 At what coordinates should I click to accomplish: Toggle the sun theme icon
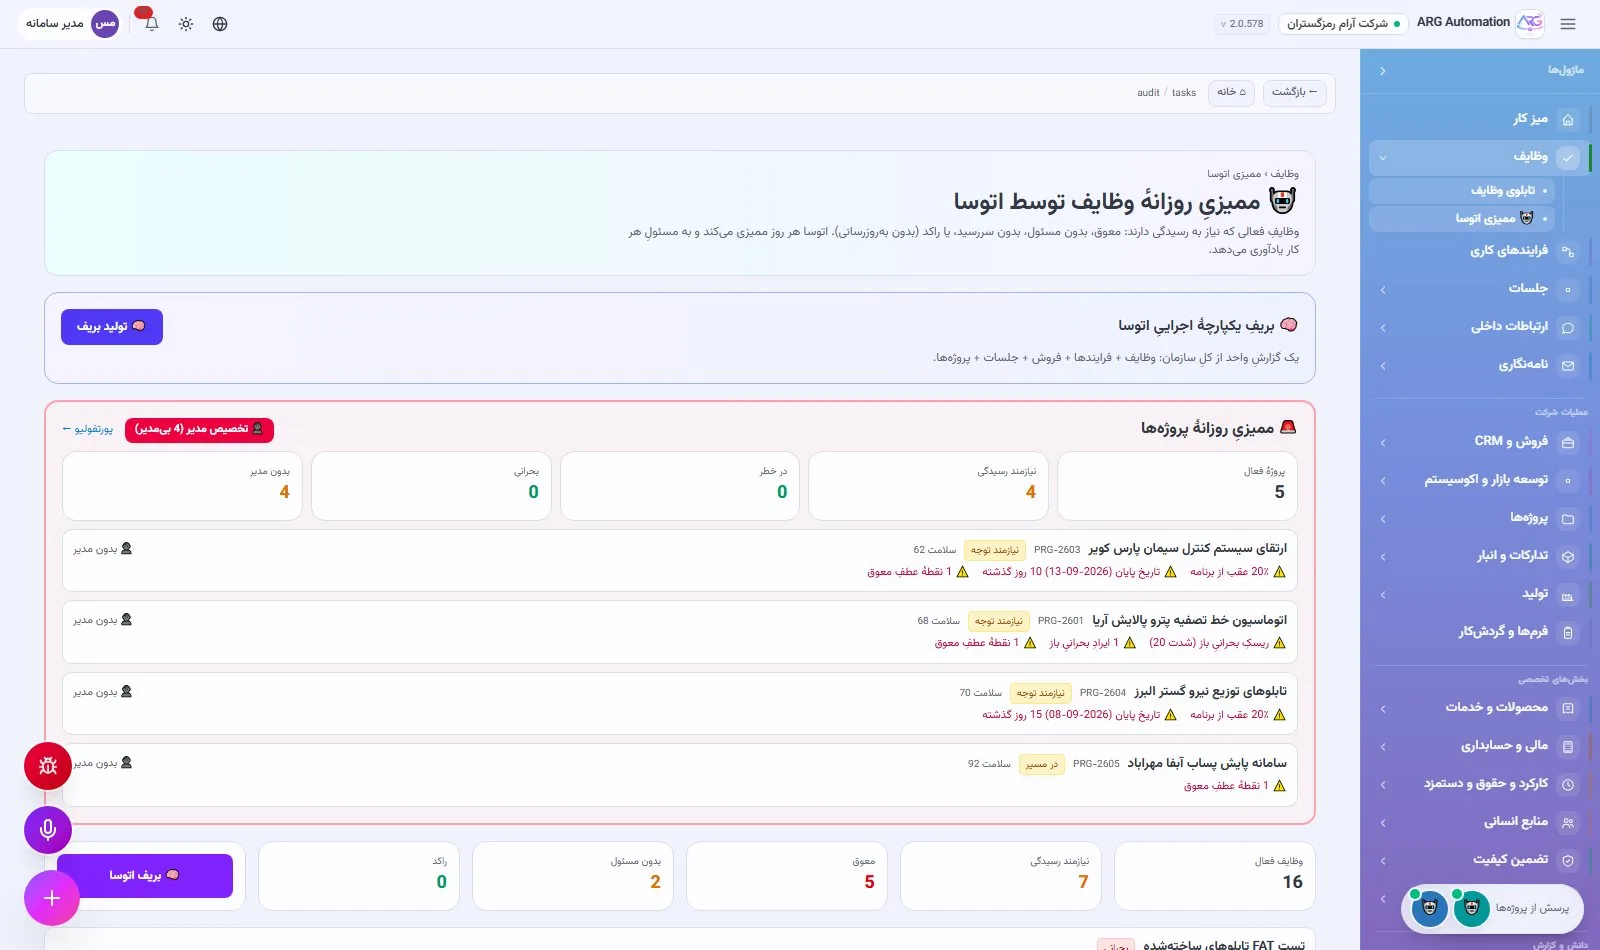point(186,24)
